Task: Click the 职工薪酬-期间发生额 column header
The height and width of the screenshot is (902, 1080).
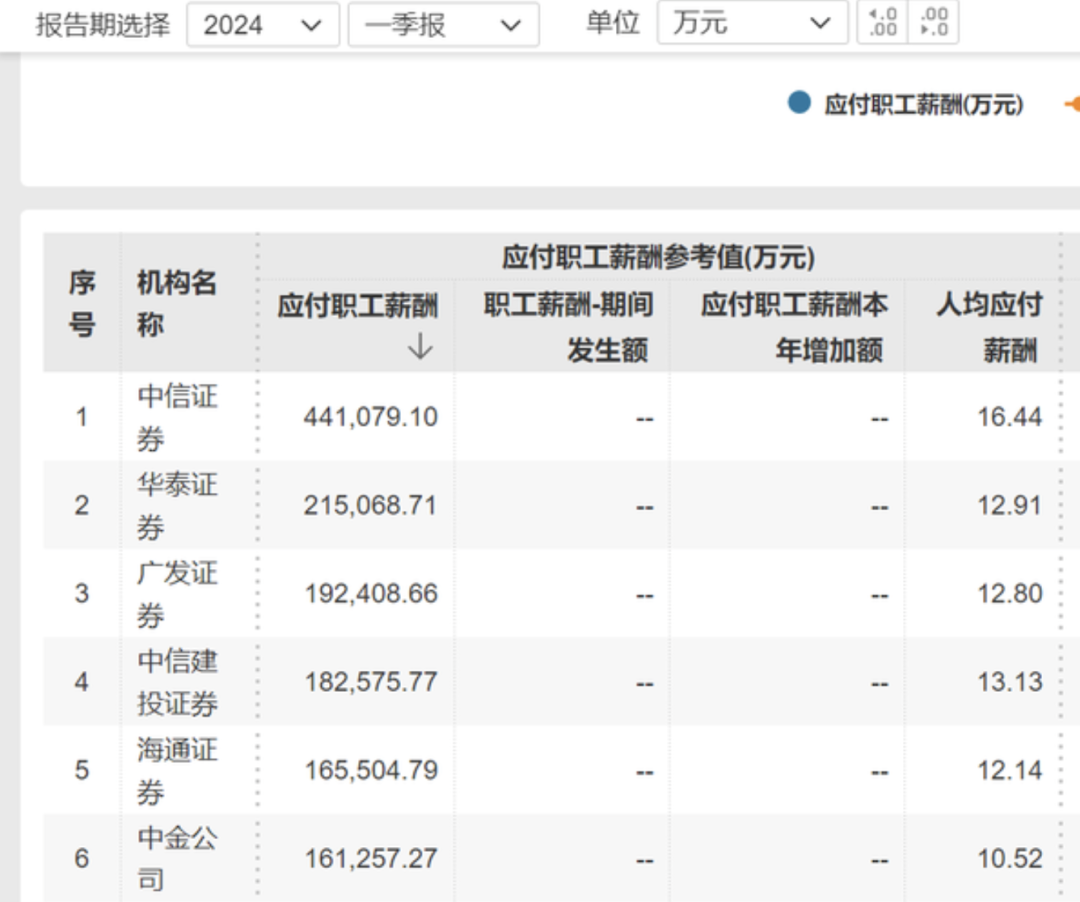Action: click(568, 327)
